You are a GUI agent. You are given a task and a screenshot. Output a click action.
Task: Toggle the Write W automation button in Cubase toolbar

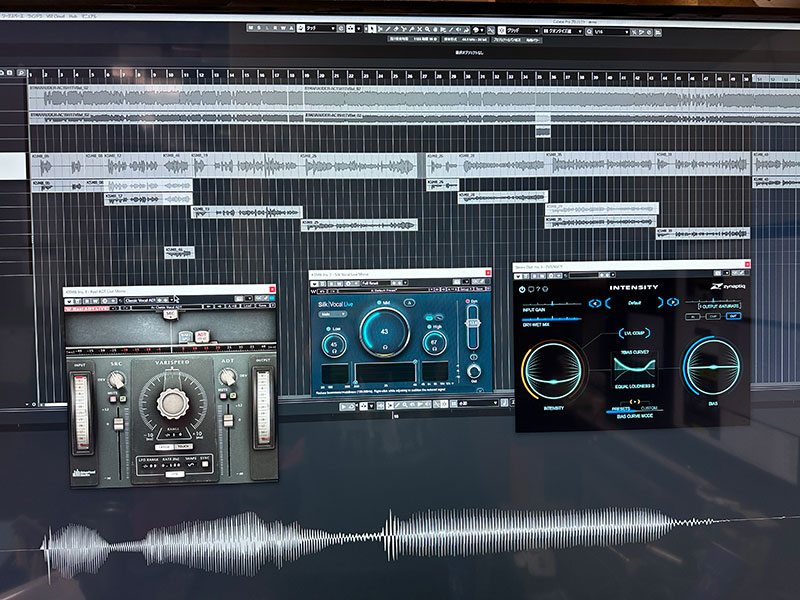[x=283, y=28]
